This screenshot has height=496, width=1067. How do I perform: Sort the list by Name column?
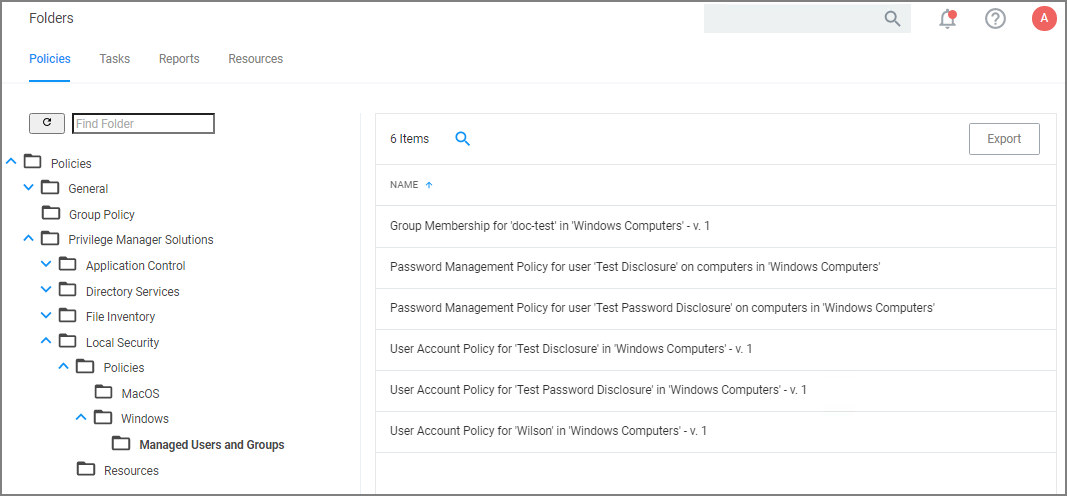pos(405,185)
